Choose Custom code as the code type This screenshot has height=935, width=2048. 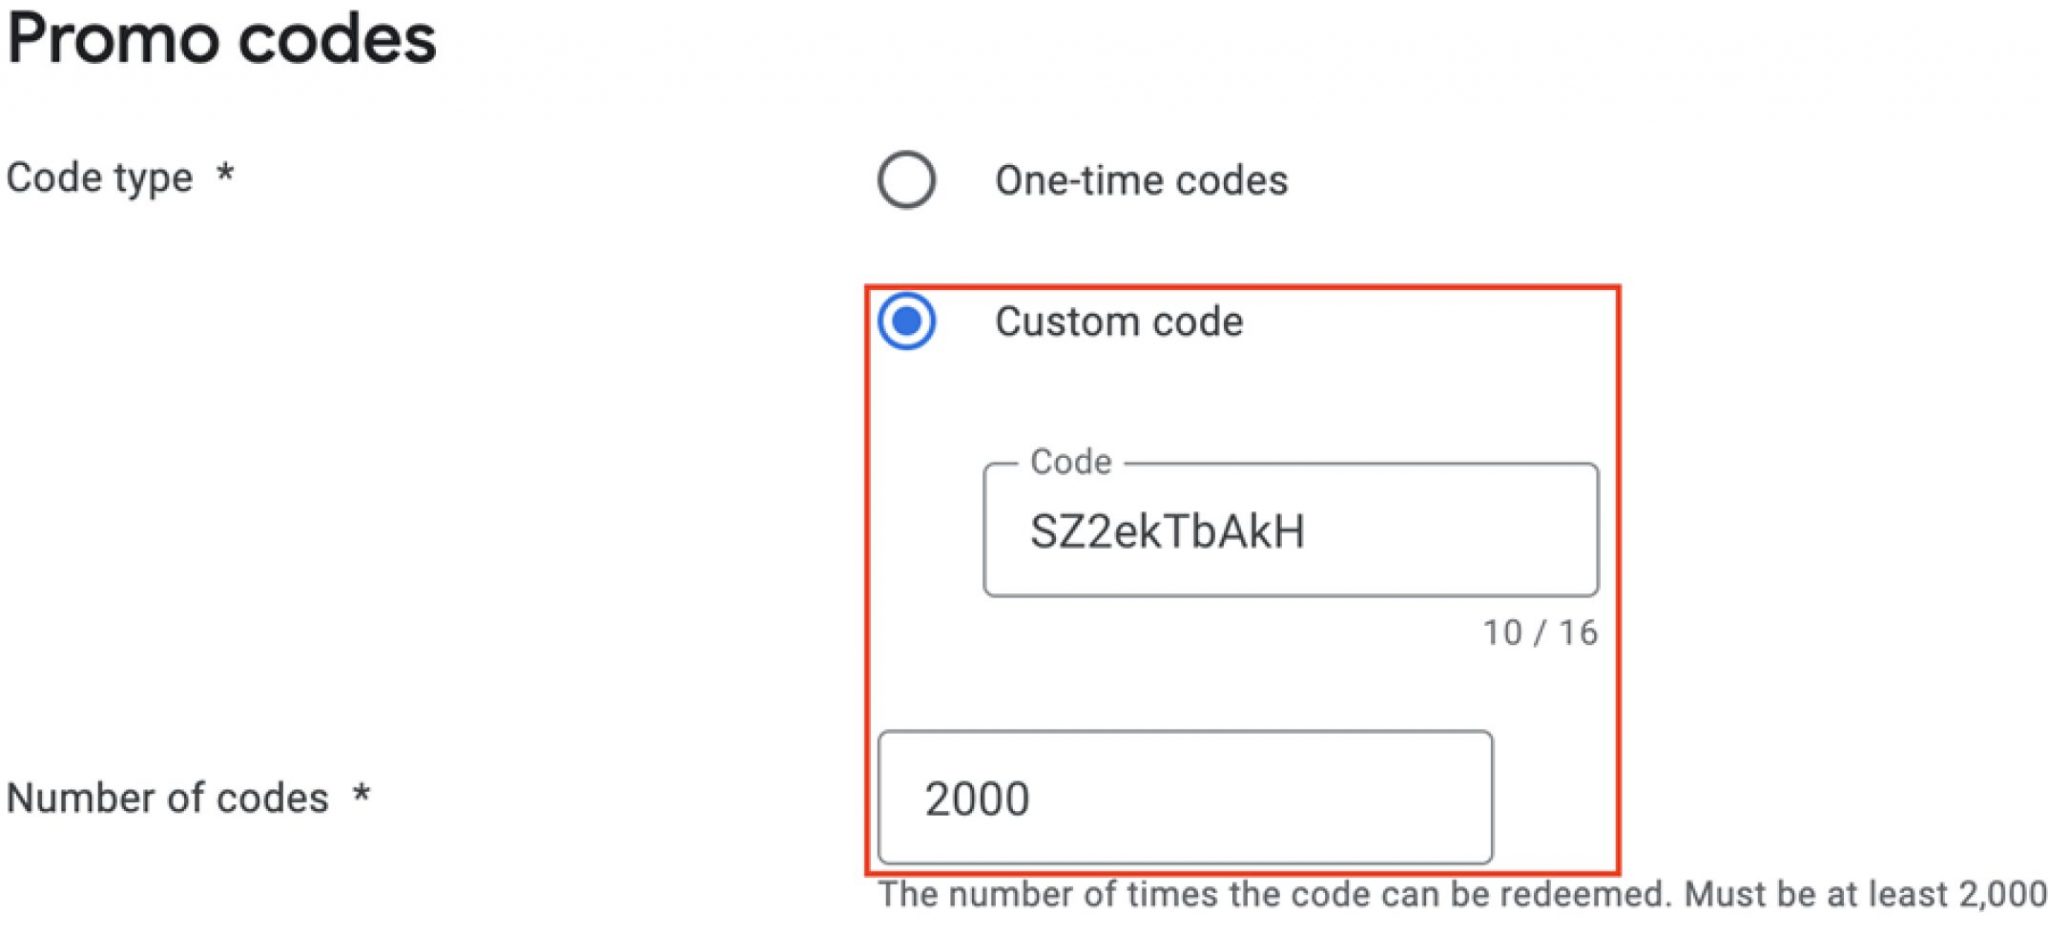tap(908, 321)
